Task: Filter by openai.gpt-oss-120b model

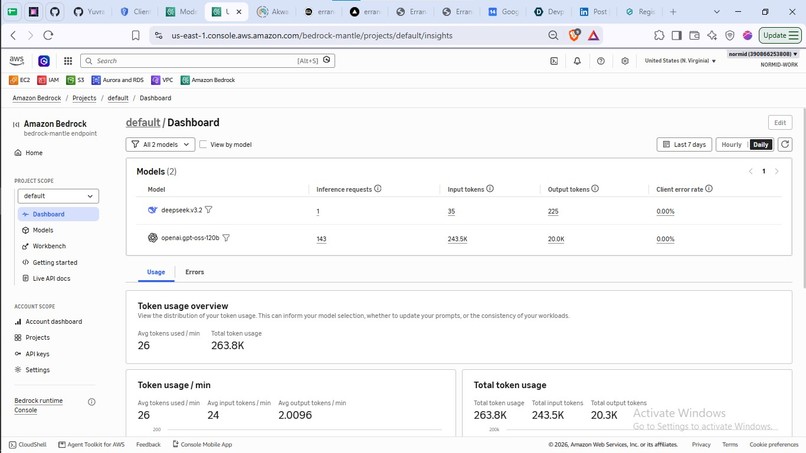Action: (226, 238)
